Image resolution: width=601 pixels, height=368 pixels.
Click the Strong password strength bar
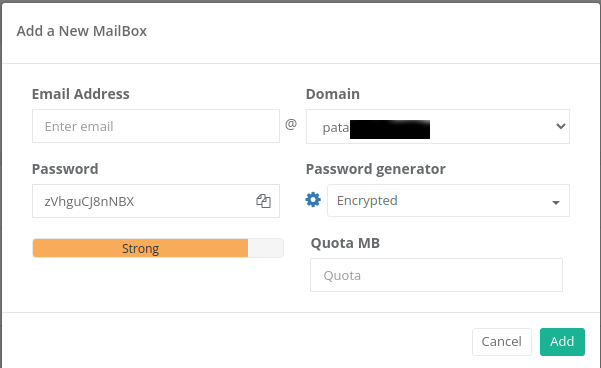140,248
